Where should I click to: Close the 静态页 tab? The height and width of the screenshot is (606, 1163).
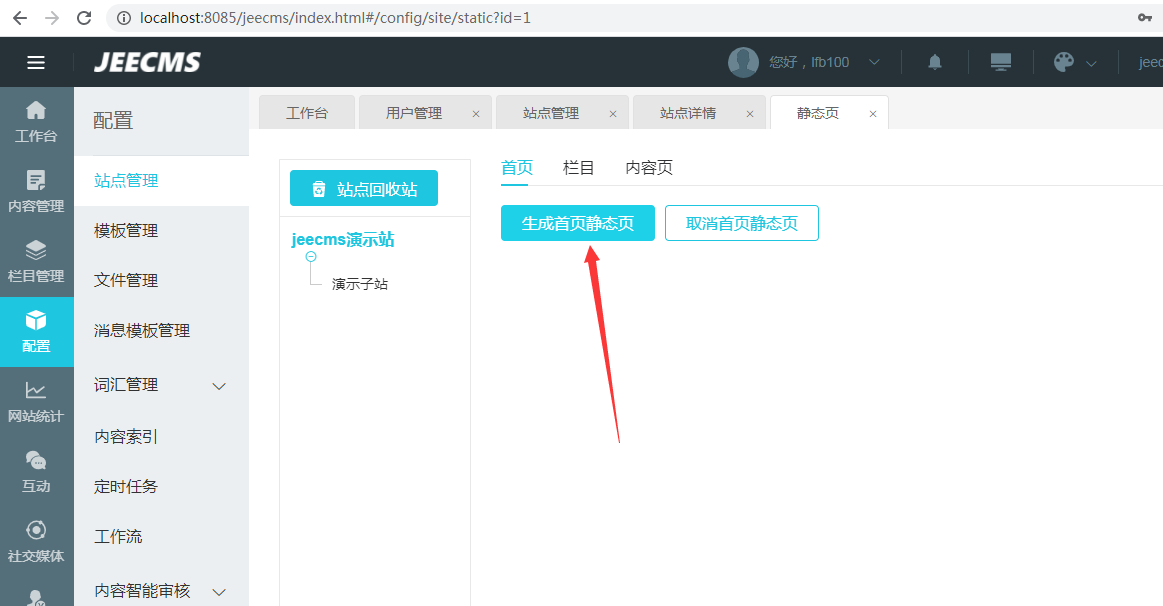pyautogui.click(x=873, y=114)
